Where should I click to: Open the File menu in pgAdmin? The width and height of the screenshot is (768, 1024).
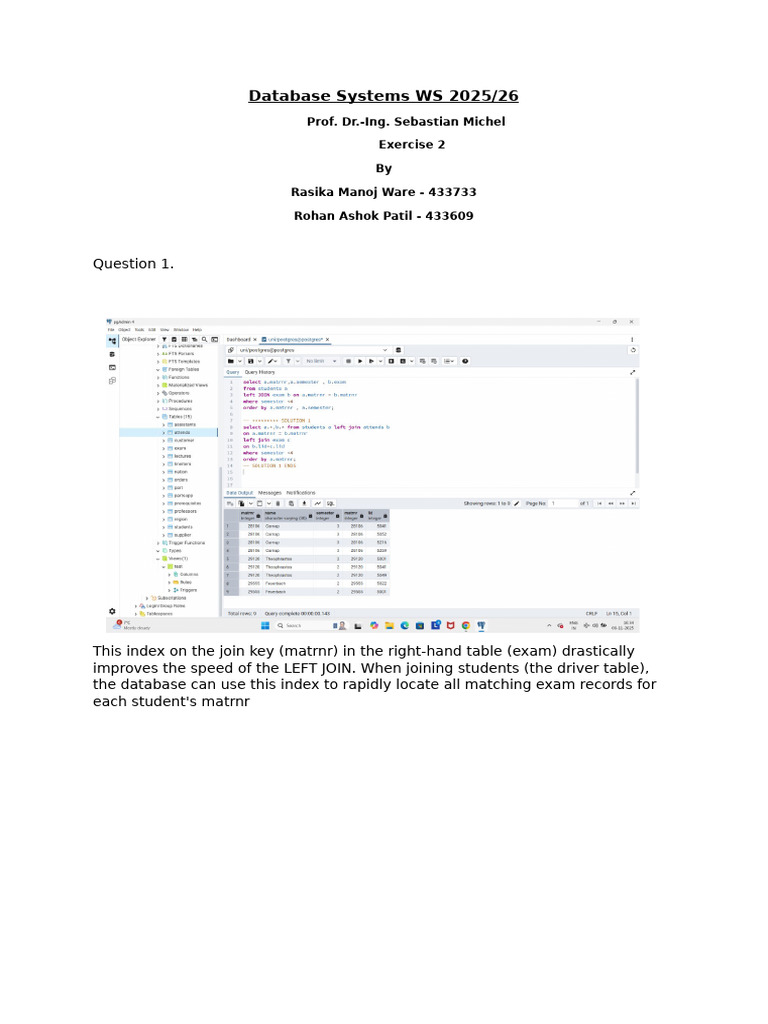[x=111, y=330]
